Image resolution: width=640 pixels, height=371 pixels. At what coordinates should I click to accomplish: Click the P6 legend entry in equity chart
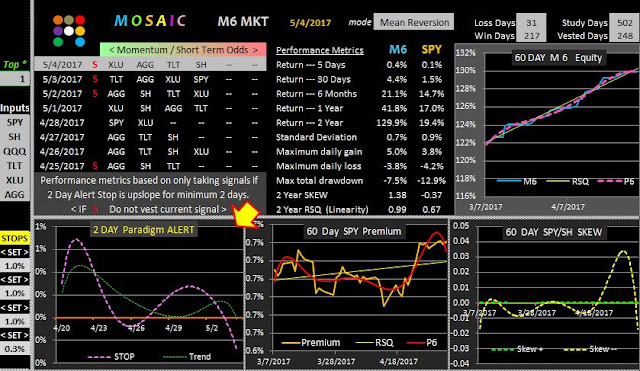pos(616,181)
